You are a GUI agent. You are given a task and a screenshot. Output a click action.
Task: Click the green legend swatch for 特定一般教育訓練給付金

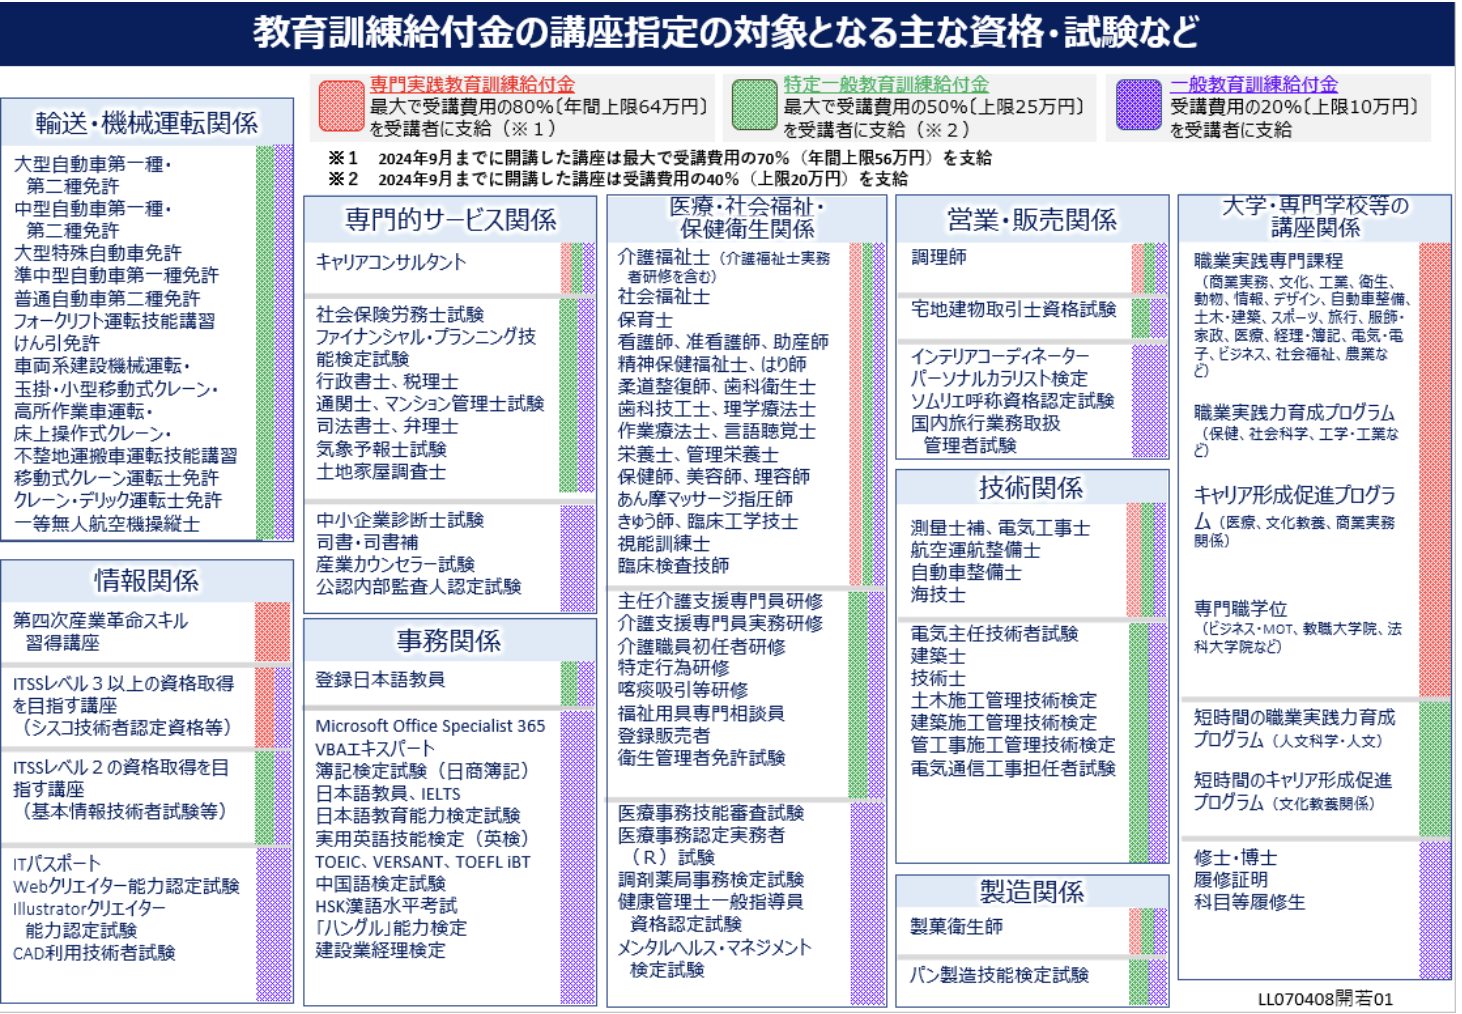pos(753,106)
